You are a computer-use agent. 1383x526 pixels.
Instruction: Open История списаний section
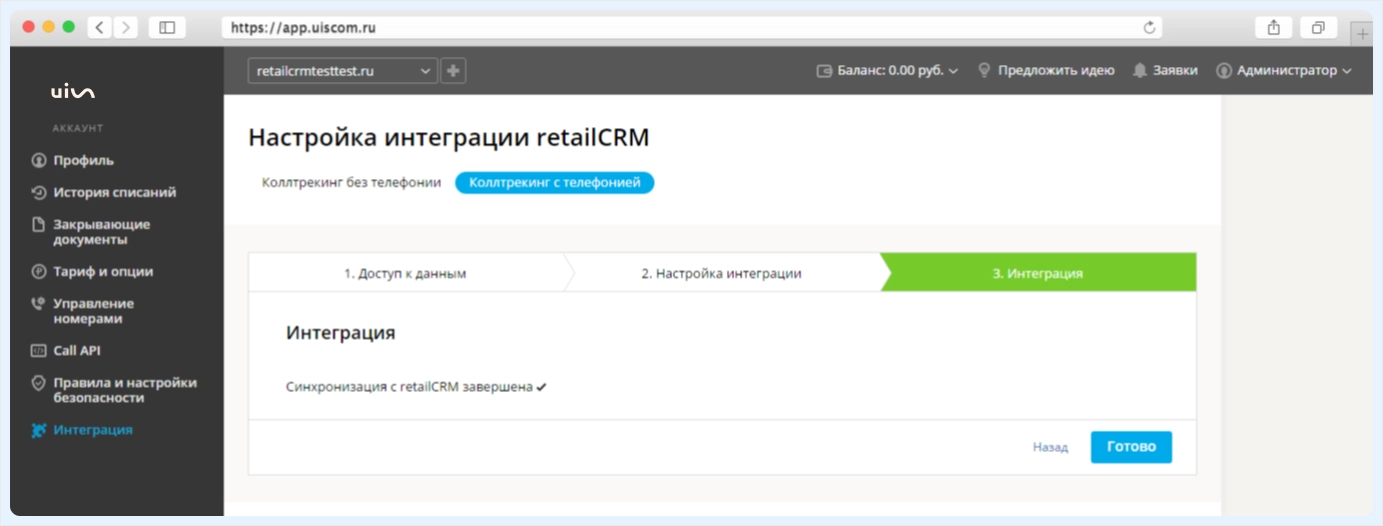pos(115,192)
